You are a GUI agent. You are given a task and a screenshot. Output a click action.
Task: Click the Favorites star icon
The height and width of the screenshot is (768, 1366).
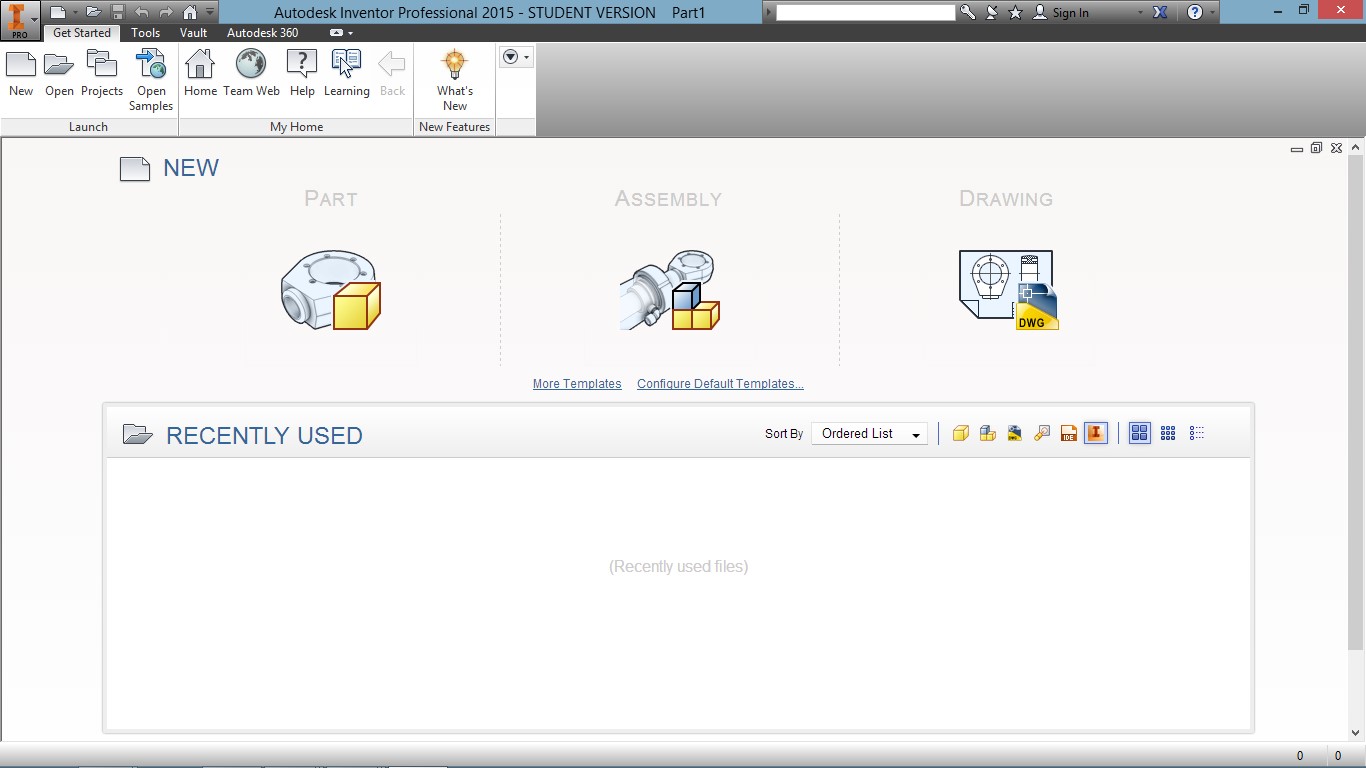pyautogui.click(x=1016, y=12)
